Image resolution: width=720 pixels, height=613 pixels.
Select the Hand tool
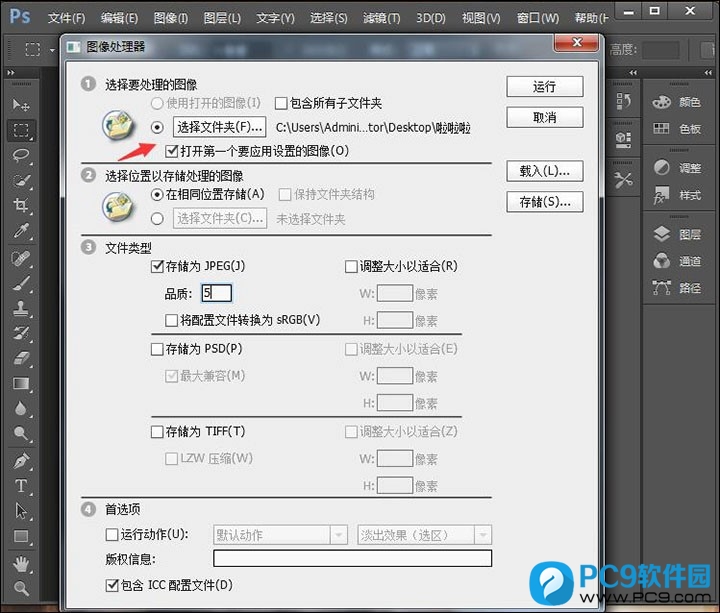(x=21, y=564)
